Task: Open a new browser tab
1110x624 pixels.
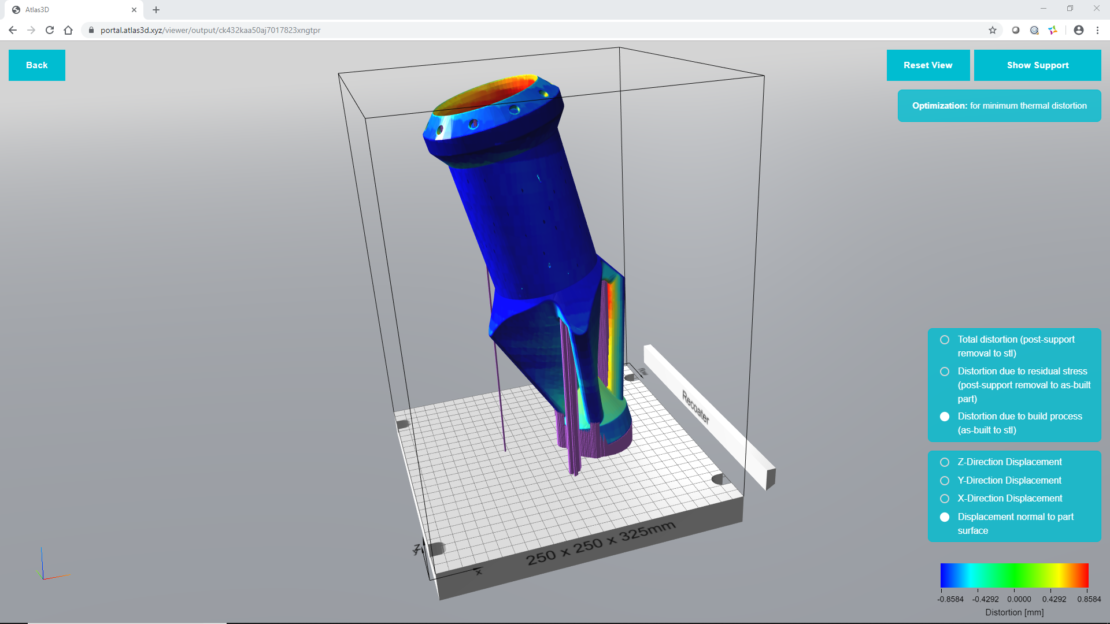Action: tap(156, 9)
